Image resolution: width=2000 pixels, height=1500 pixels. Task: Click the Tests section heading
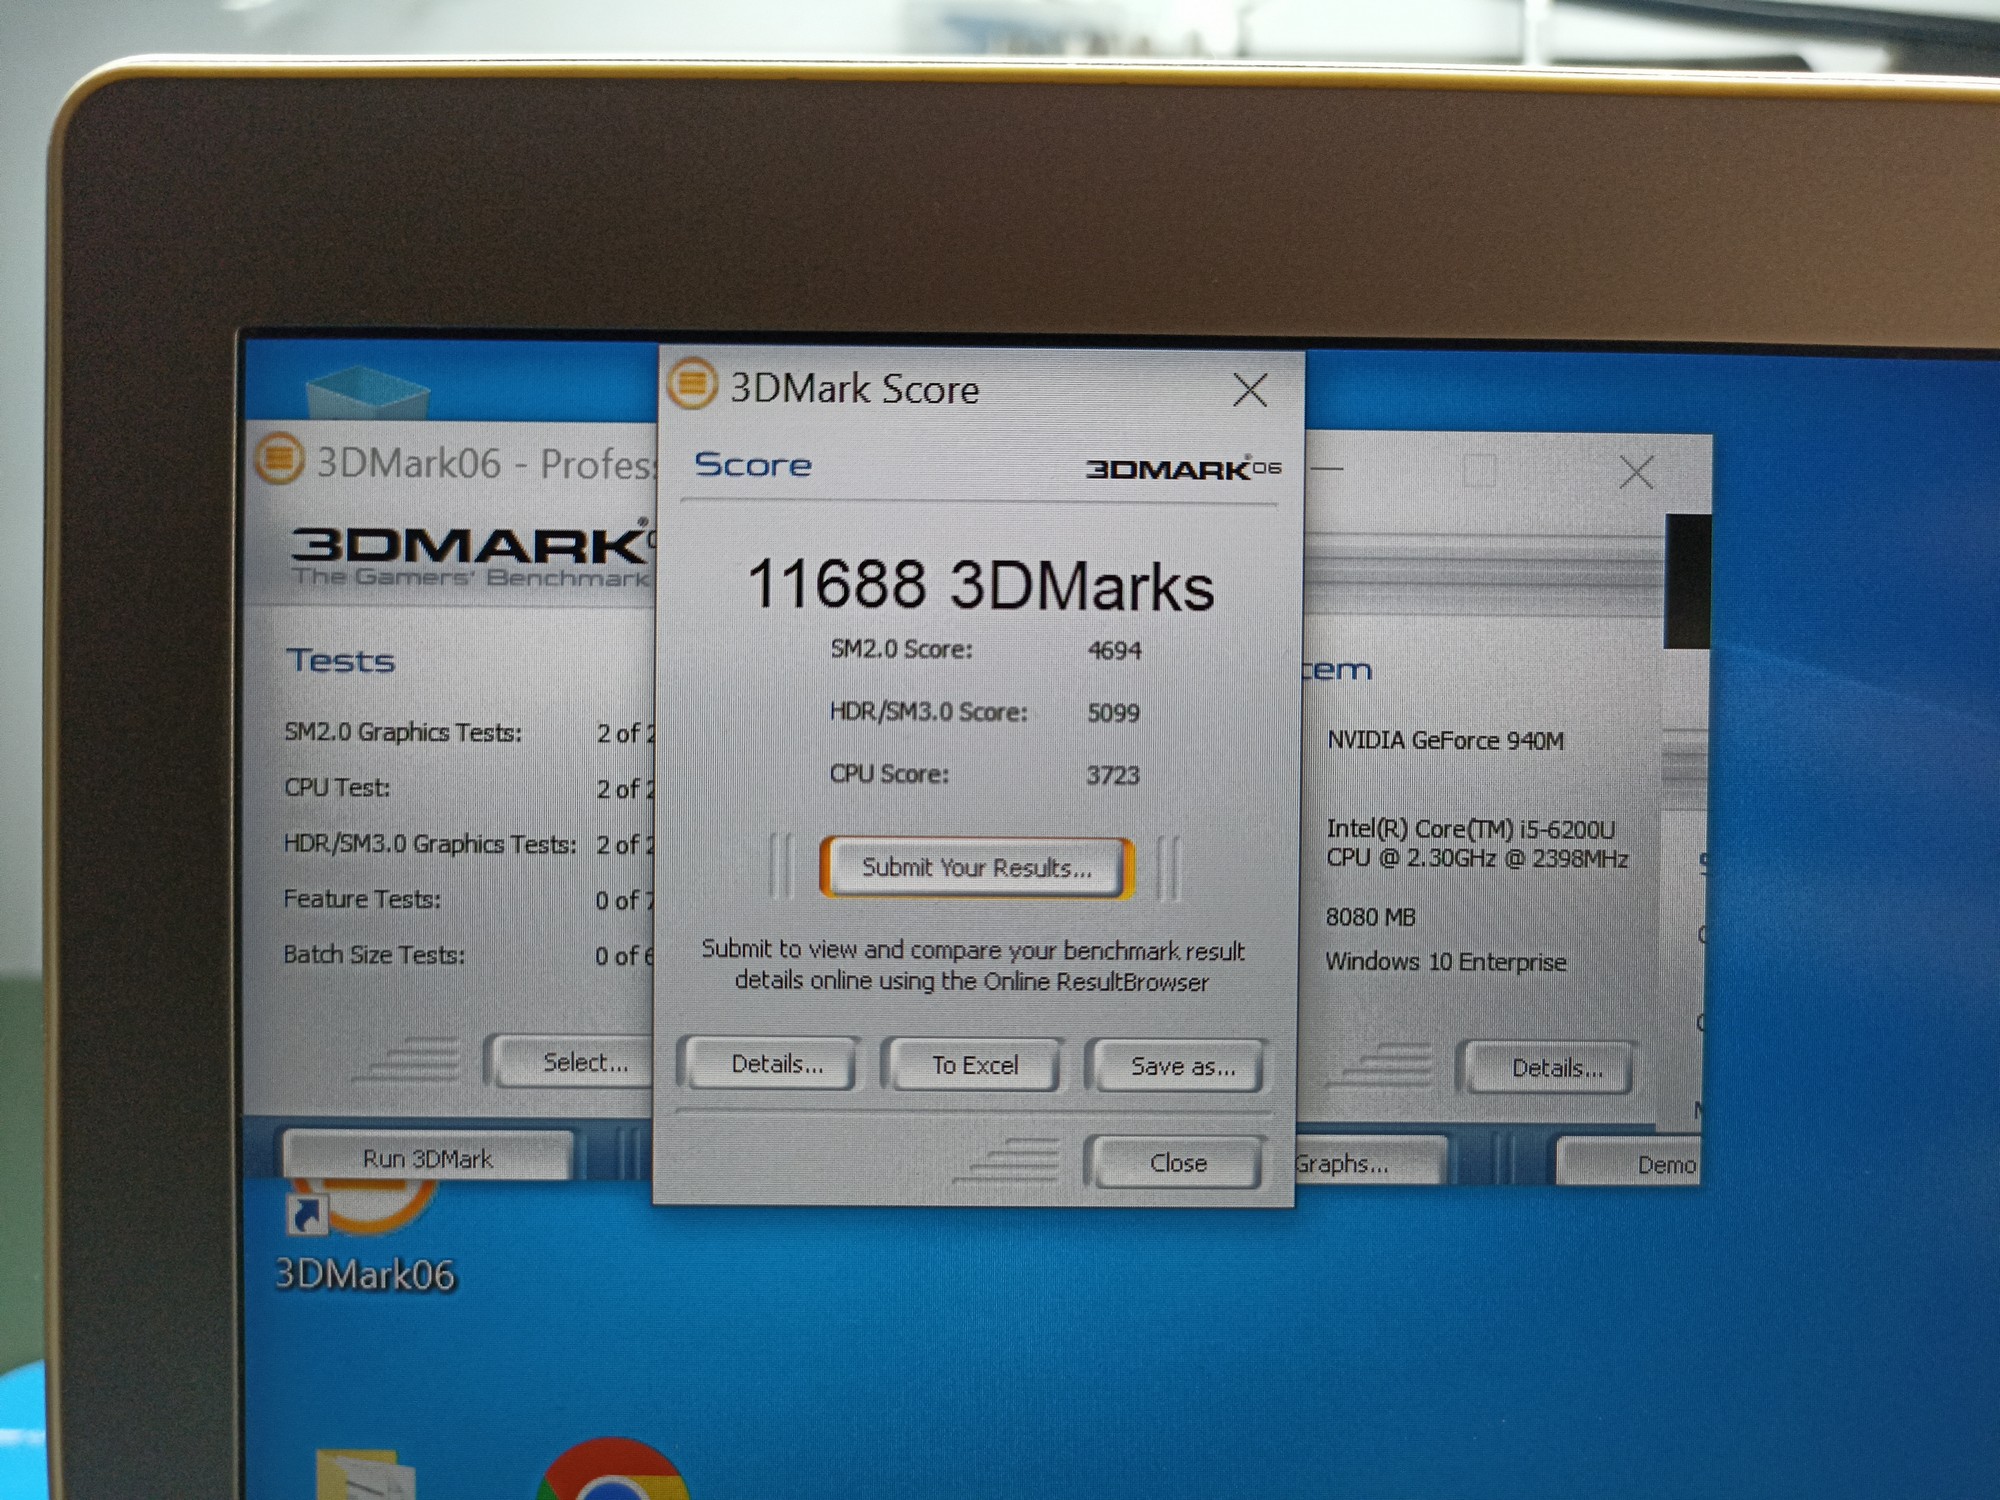(340, 661)
